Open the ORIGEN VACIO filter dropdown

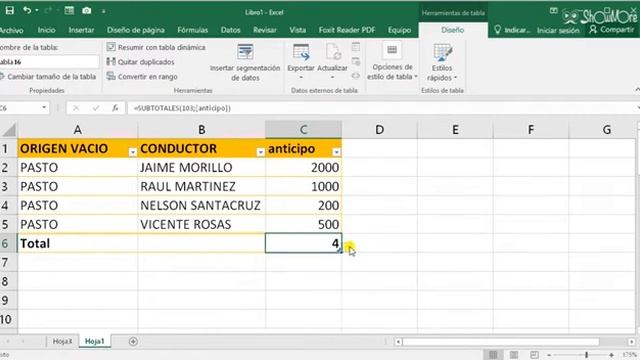click(132, 152)
